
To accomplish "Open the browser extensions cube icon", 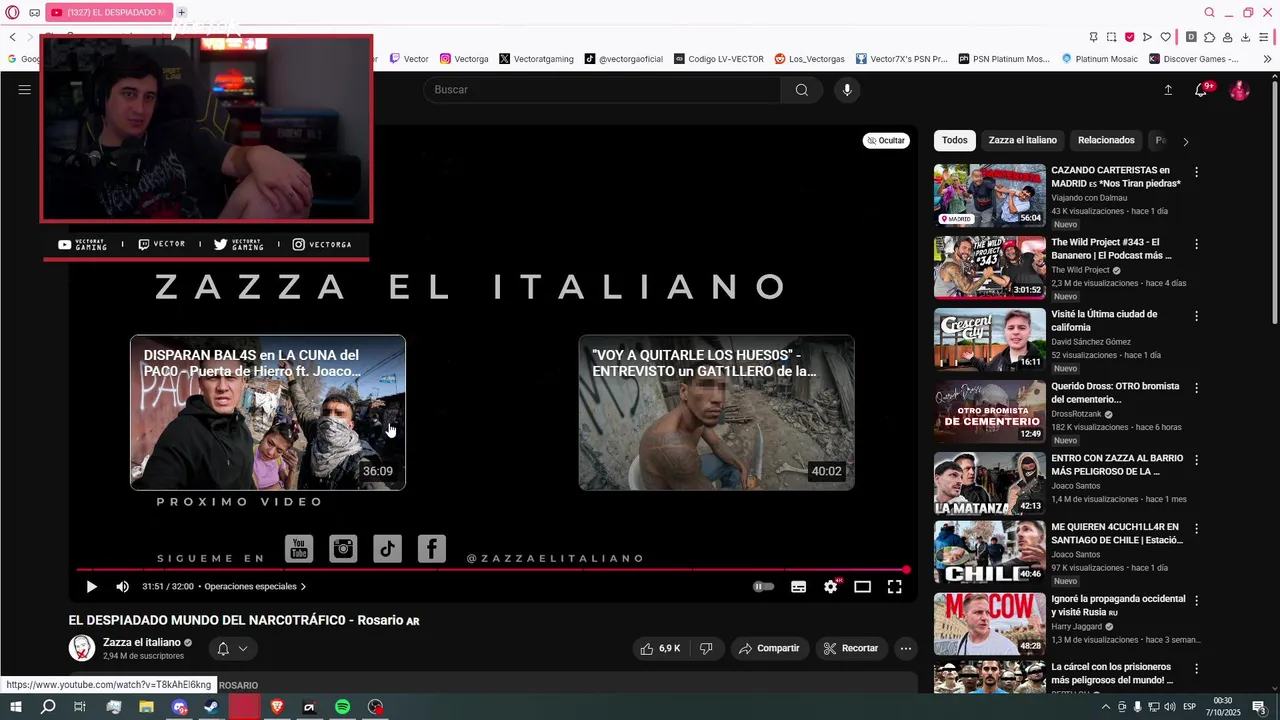I will [1209, 37].
